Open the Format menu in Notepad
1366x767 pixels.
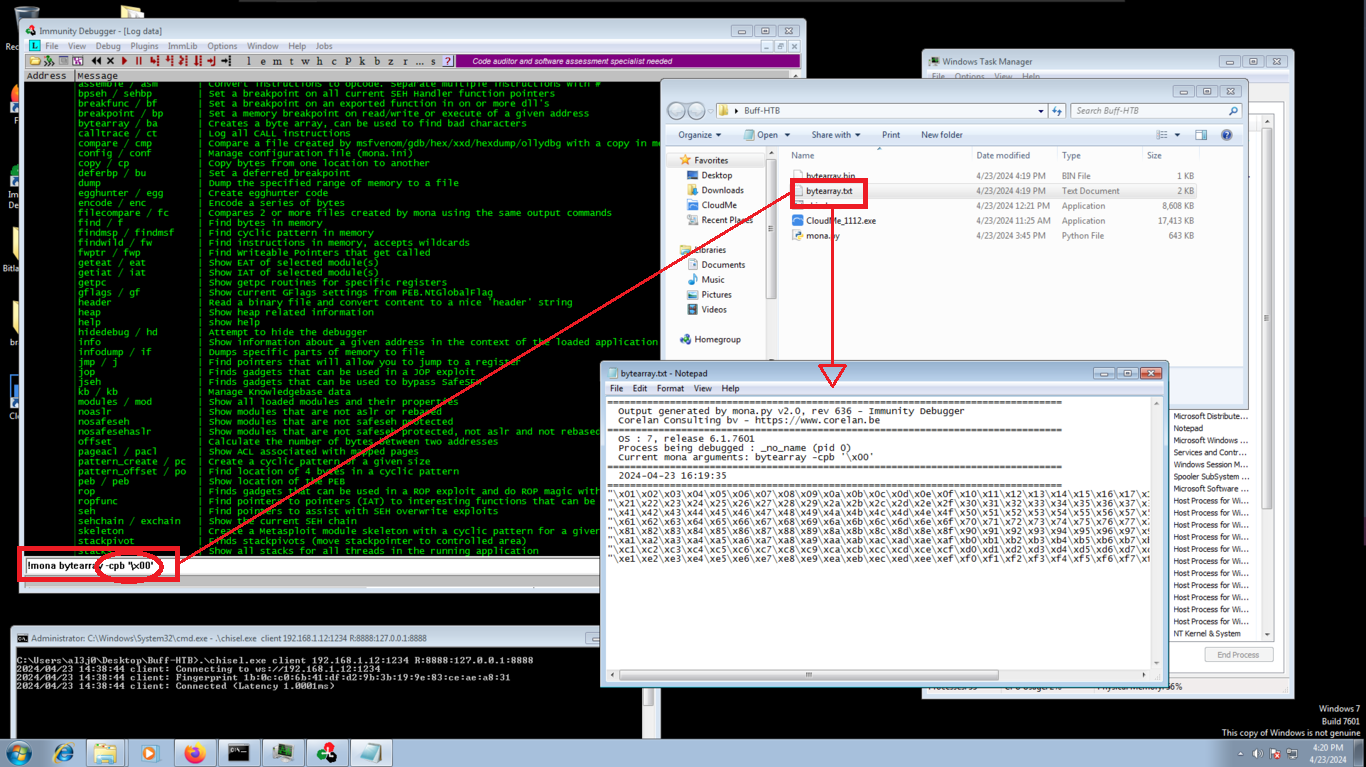pos(670,388)
